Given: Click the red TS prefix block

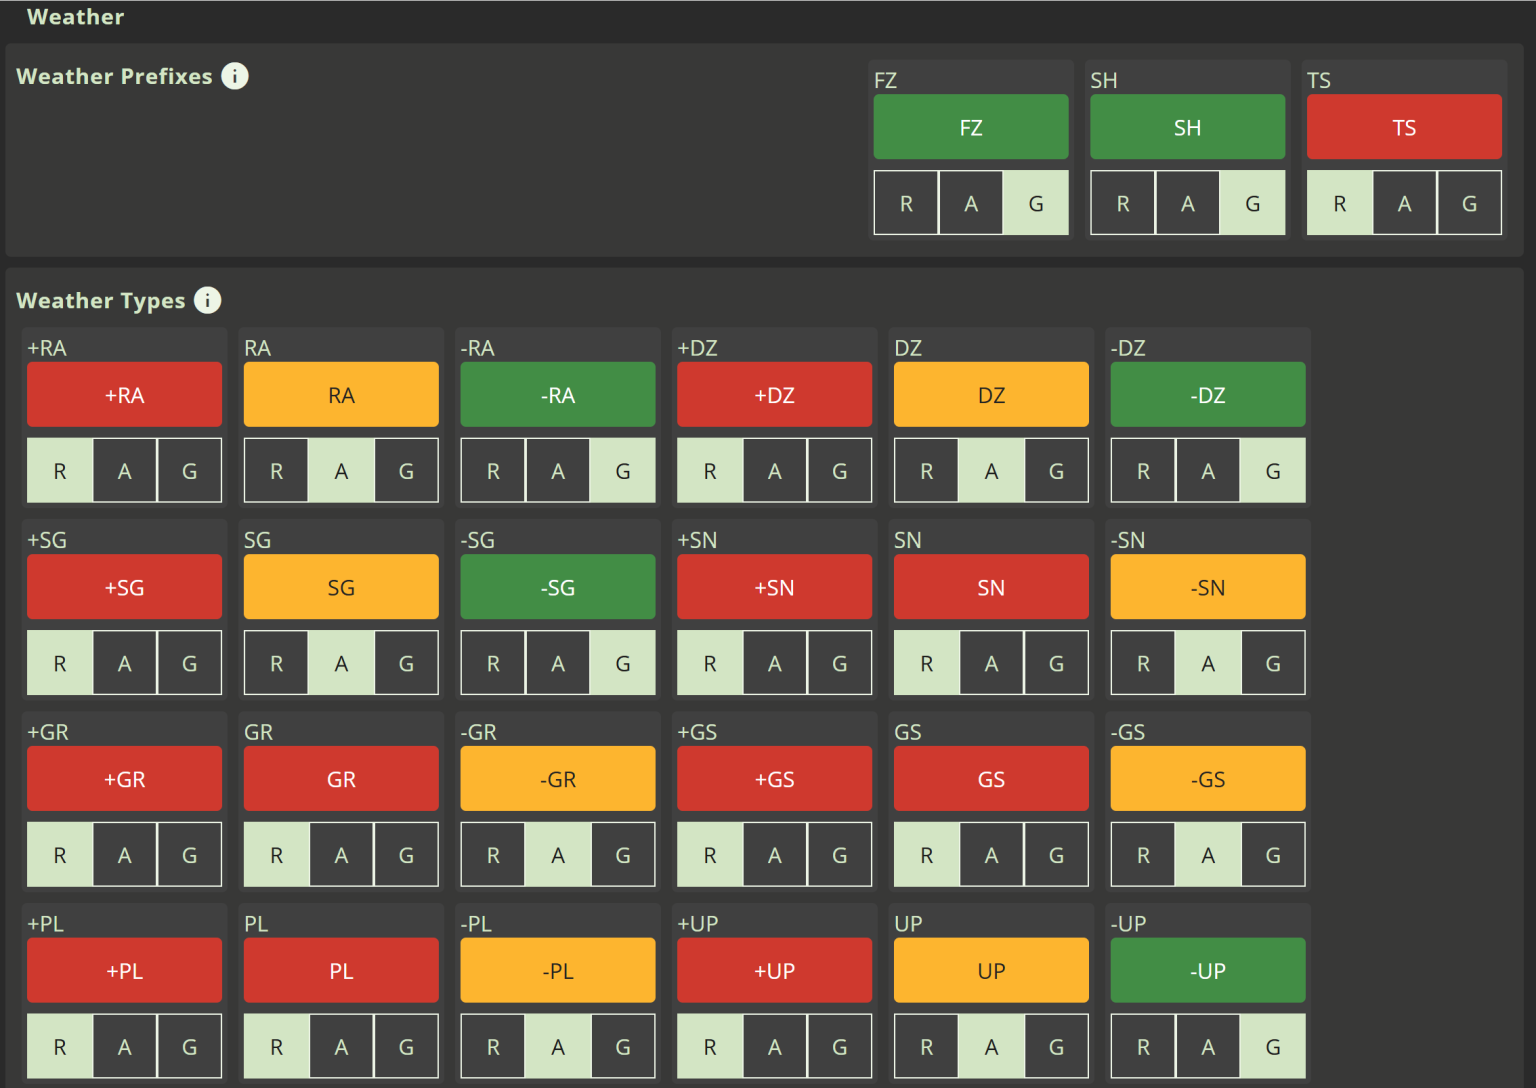Looking at the screenshot, I should (1403, 127).
